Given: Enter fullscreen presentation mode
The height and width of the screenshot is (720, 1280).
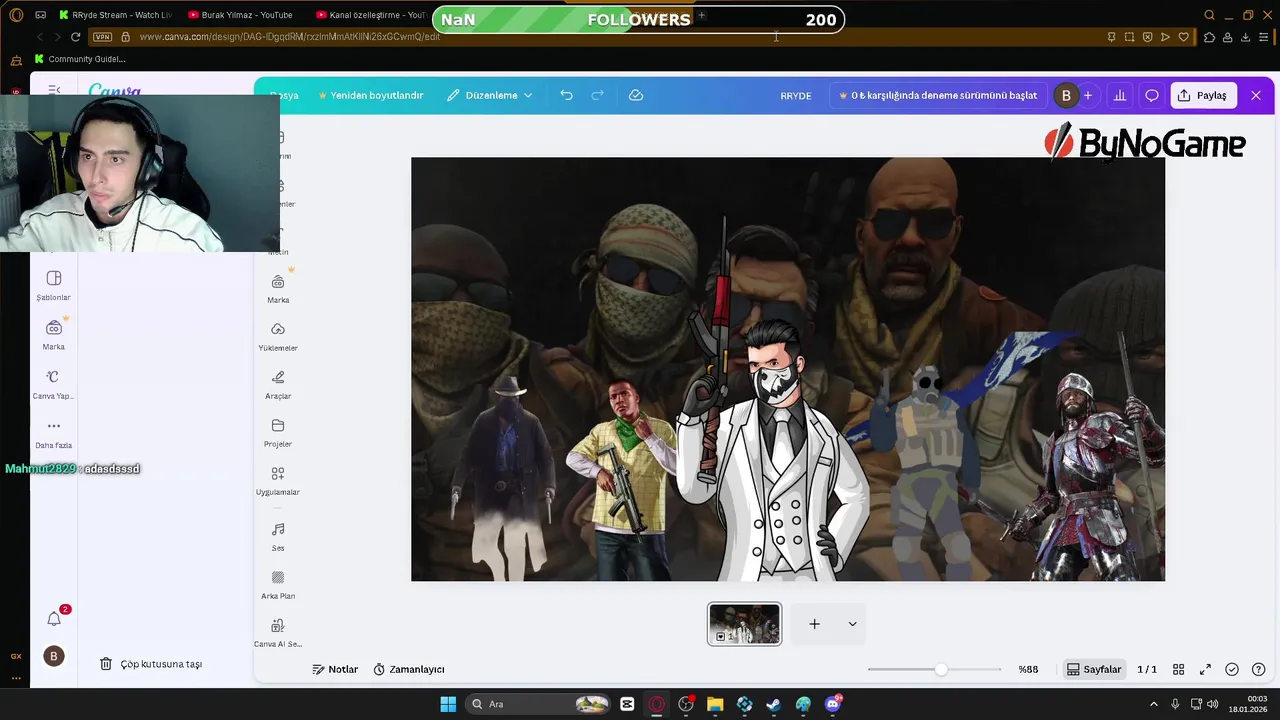Looking at the screenshot, I should (1205, 669).
